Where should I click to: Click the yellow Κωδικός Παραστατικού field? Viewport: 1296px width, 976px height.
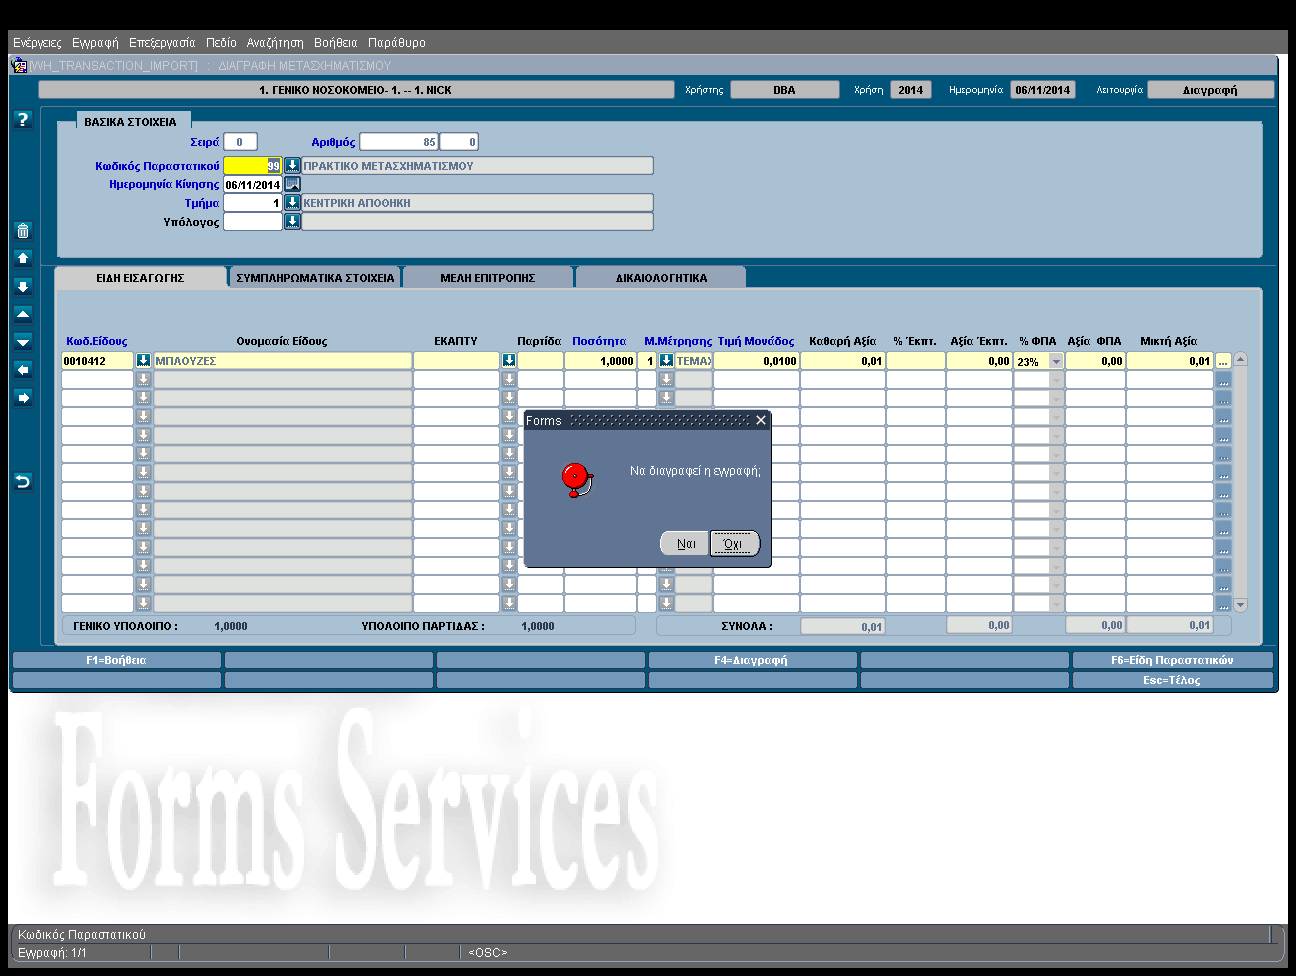[253, 165]
